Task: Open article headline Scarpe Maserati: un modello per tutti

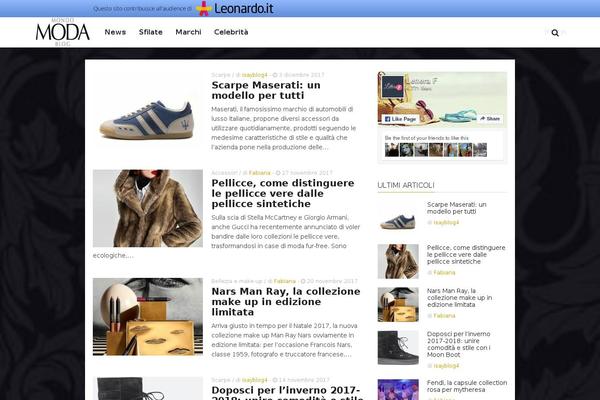Action: point(266,90)
